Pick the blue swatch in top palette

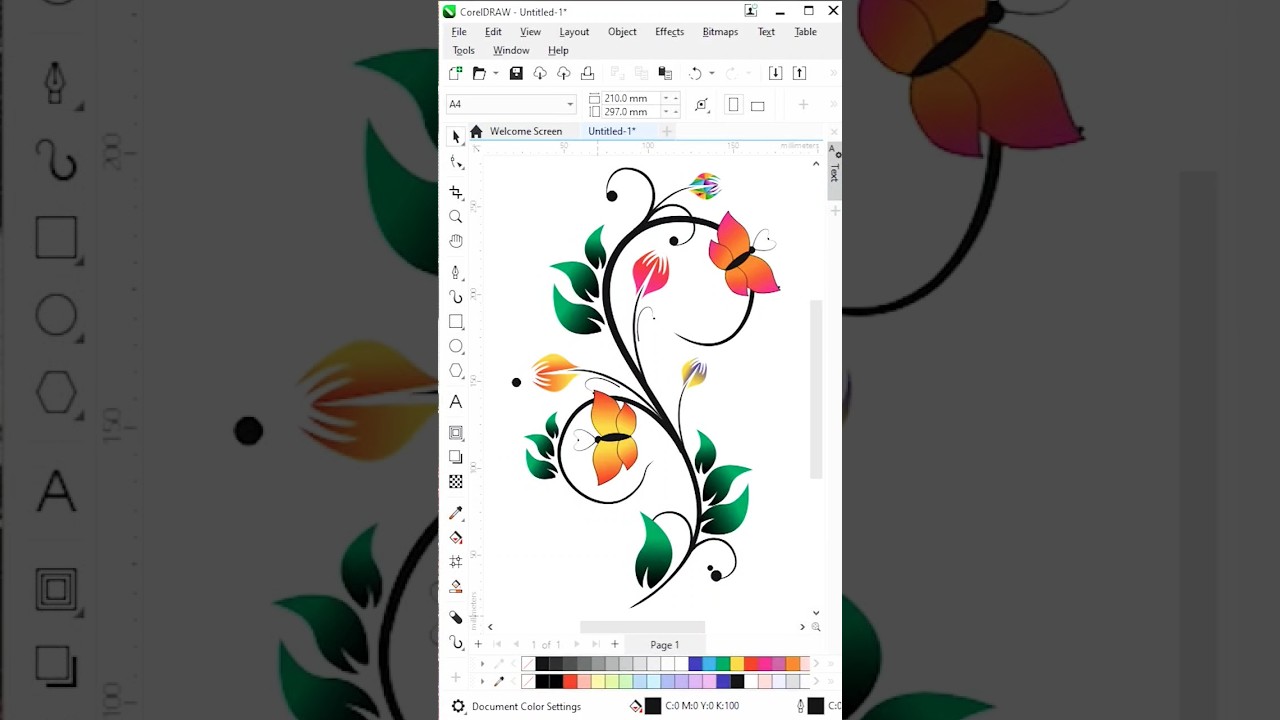tap(695, 663)
